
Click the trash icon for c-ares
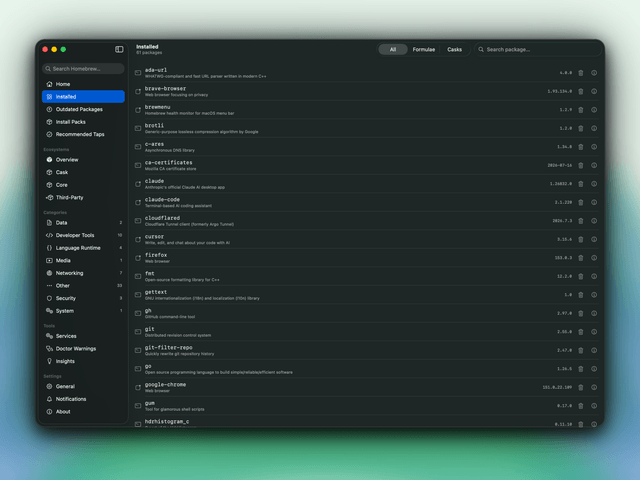(x=580, y=147)
